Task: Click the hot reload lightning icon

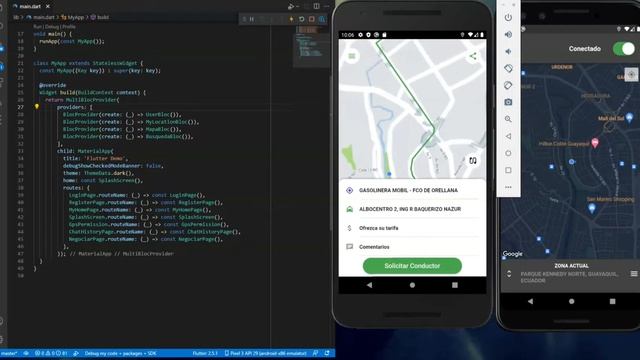Action: click(291, 19)
